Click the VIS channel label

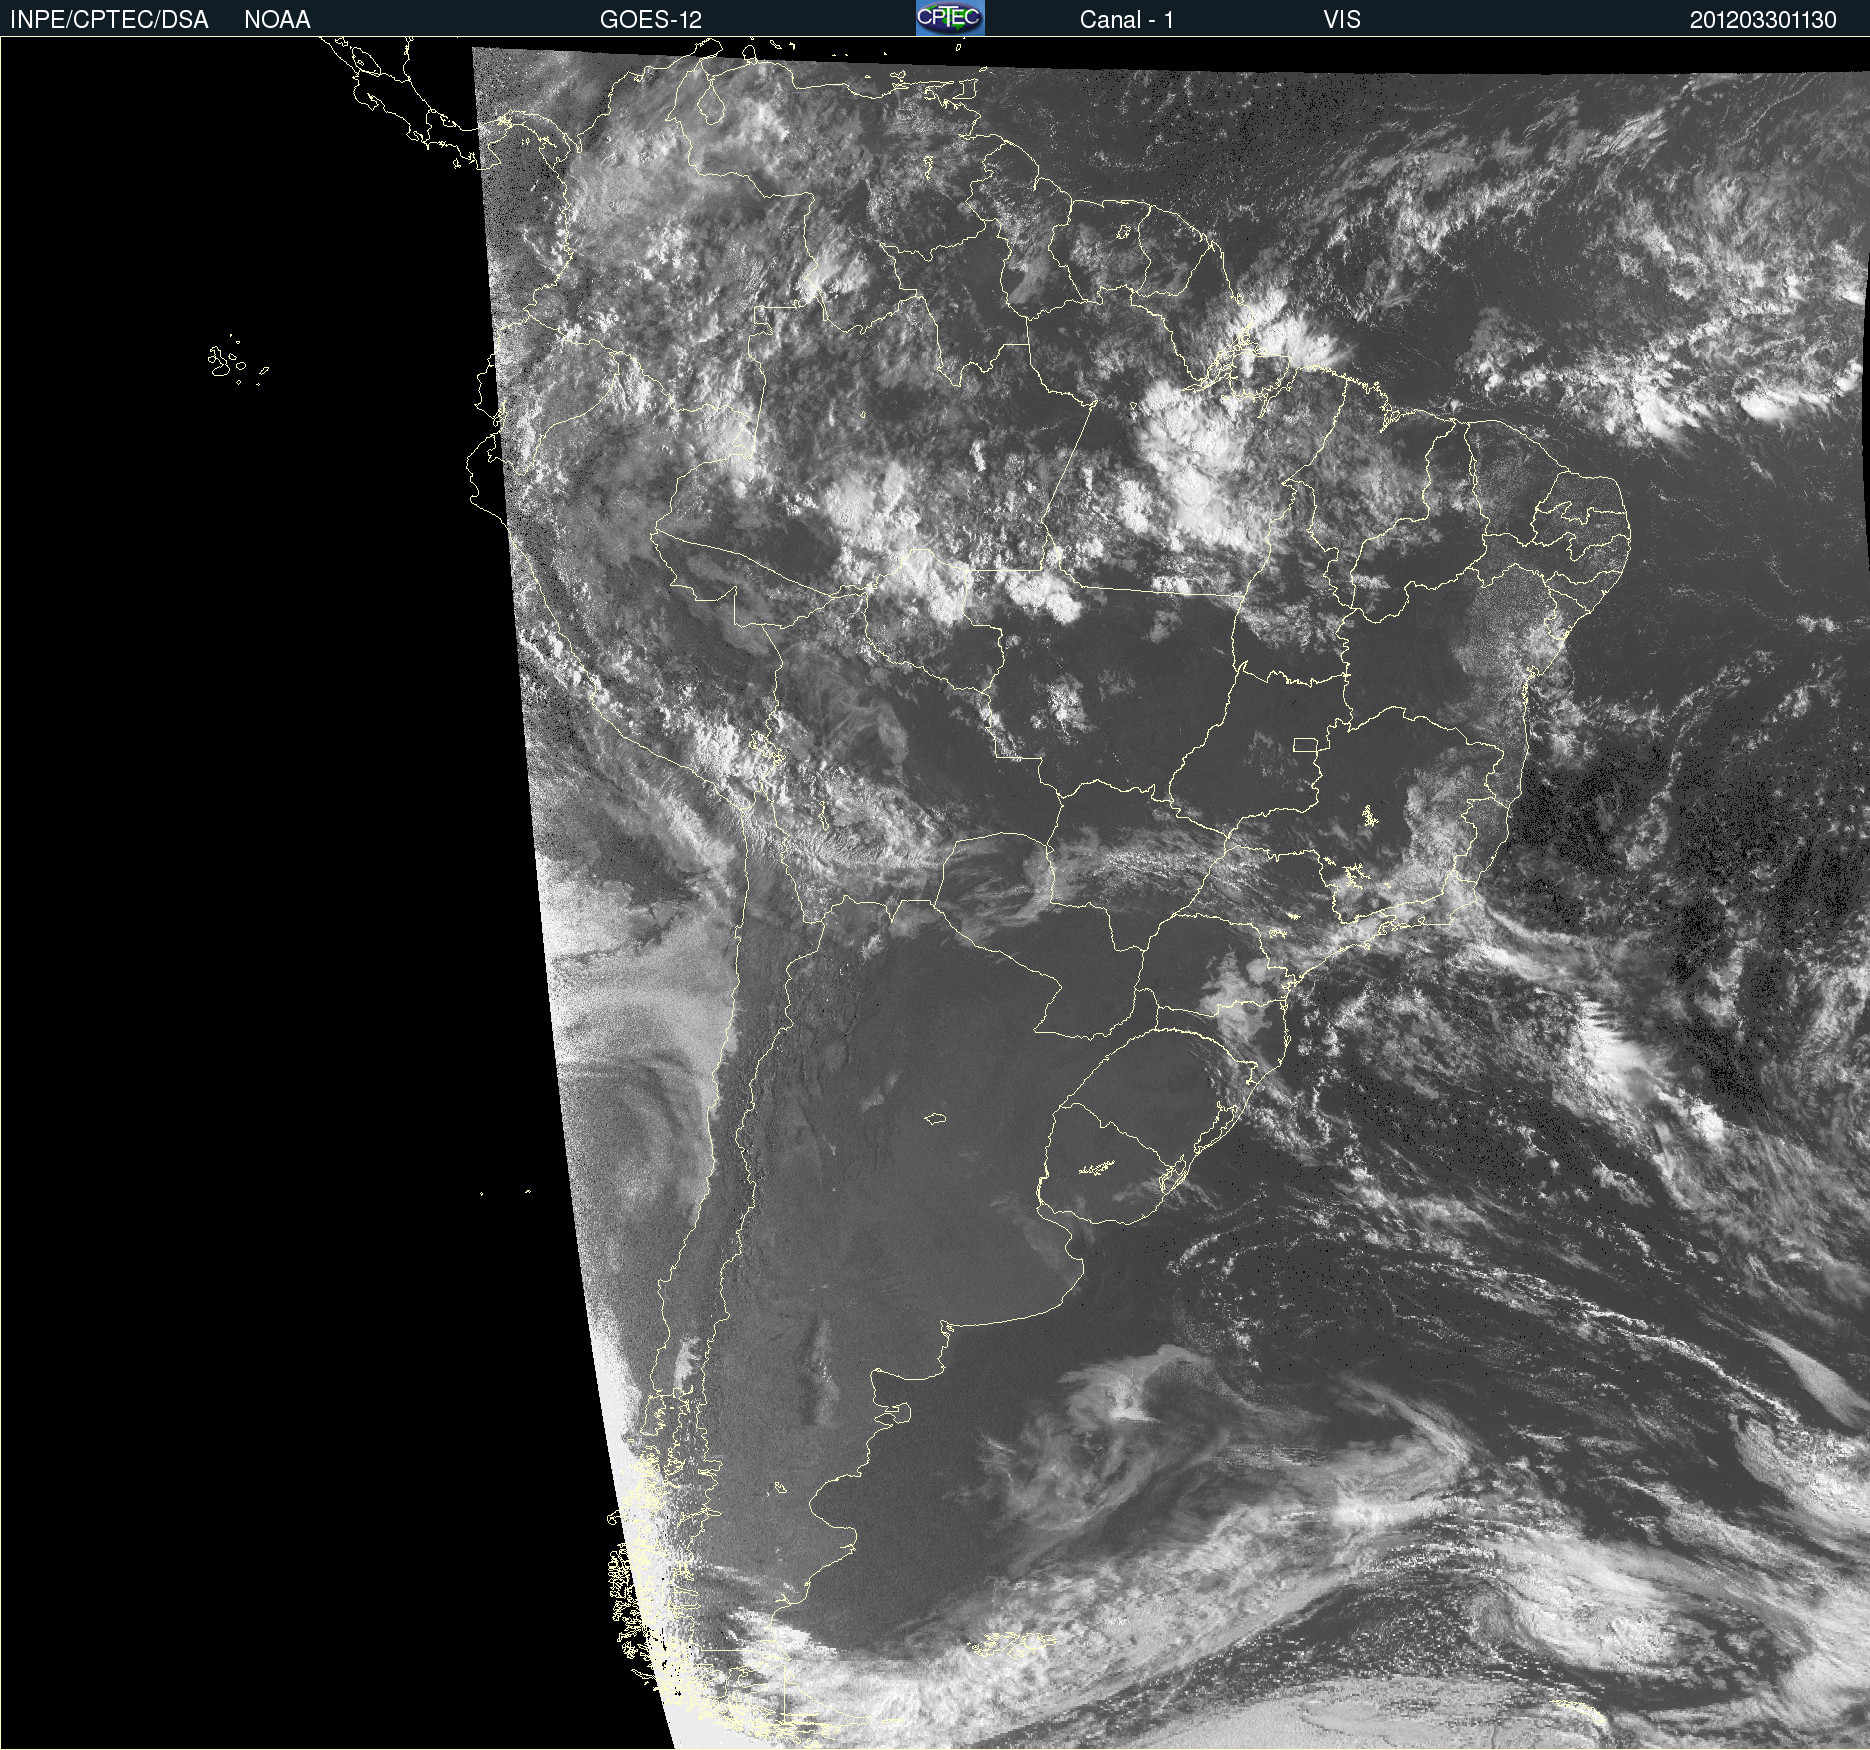[x=1342, y=20]
